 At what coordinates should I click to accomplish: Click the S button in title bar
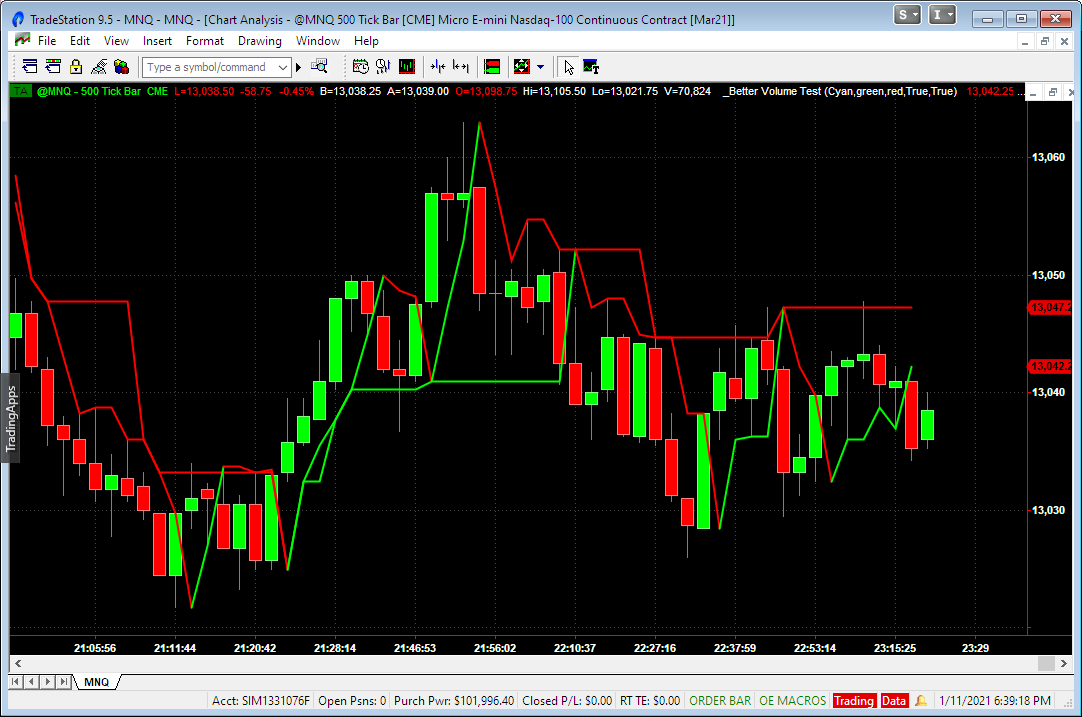907,14
